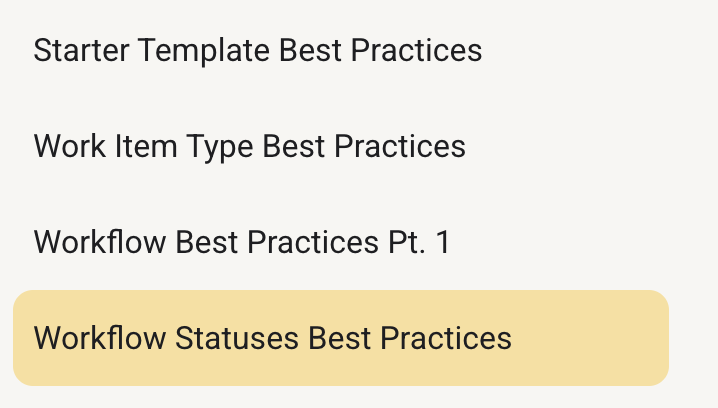Click the Work Item Type Best Practices entry
Screen dimensions: 718x408
(x=250, y=146)
